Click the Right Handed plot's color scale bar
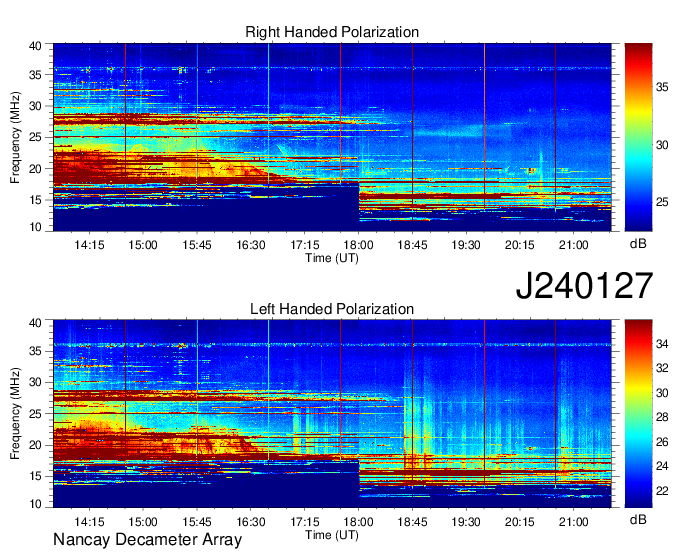The width and height of the screenshot is (680, 552). (638, 137)
